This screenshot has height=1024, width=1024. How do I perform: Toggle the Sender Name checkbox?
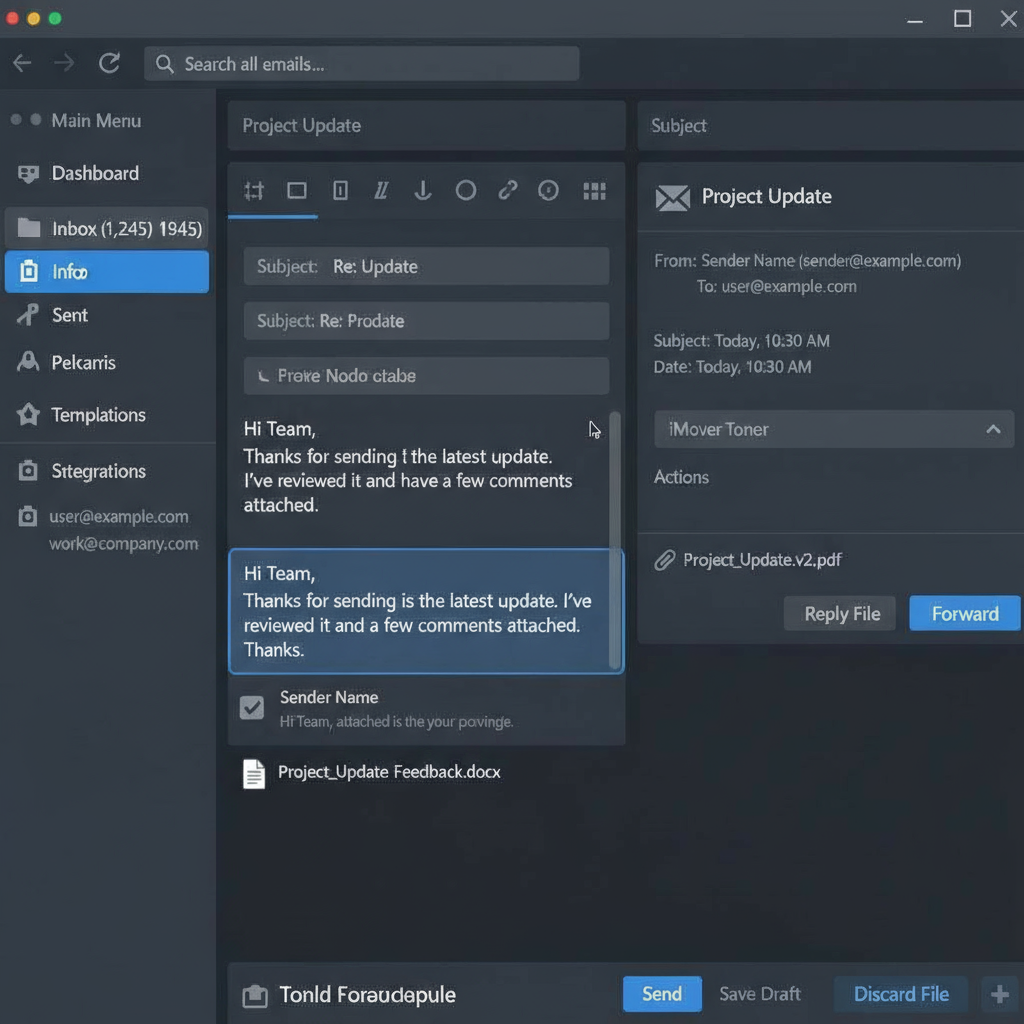point(252,708)
